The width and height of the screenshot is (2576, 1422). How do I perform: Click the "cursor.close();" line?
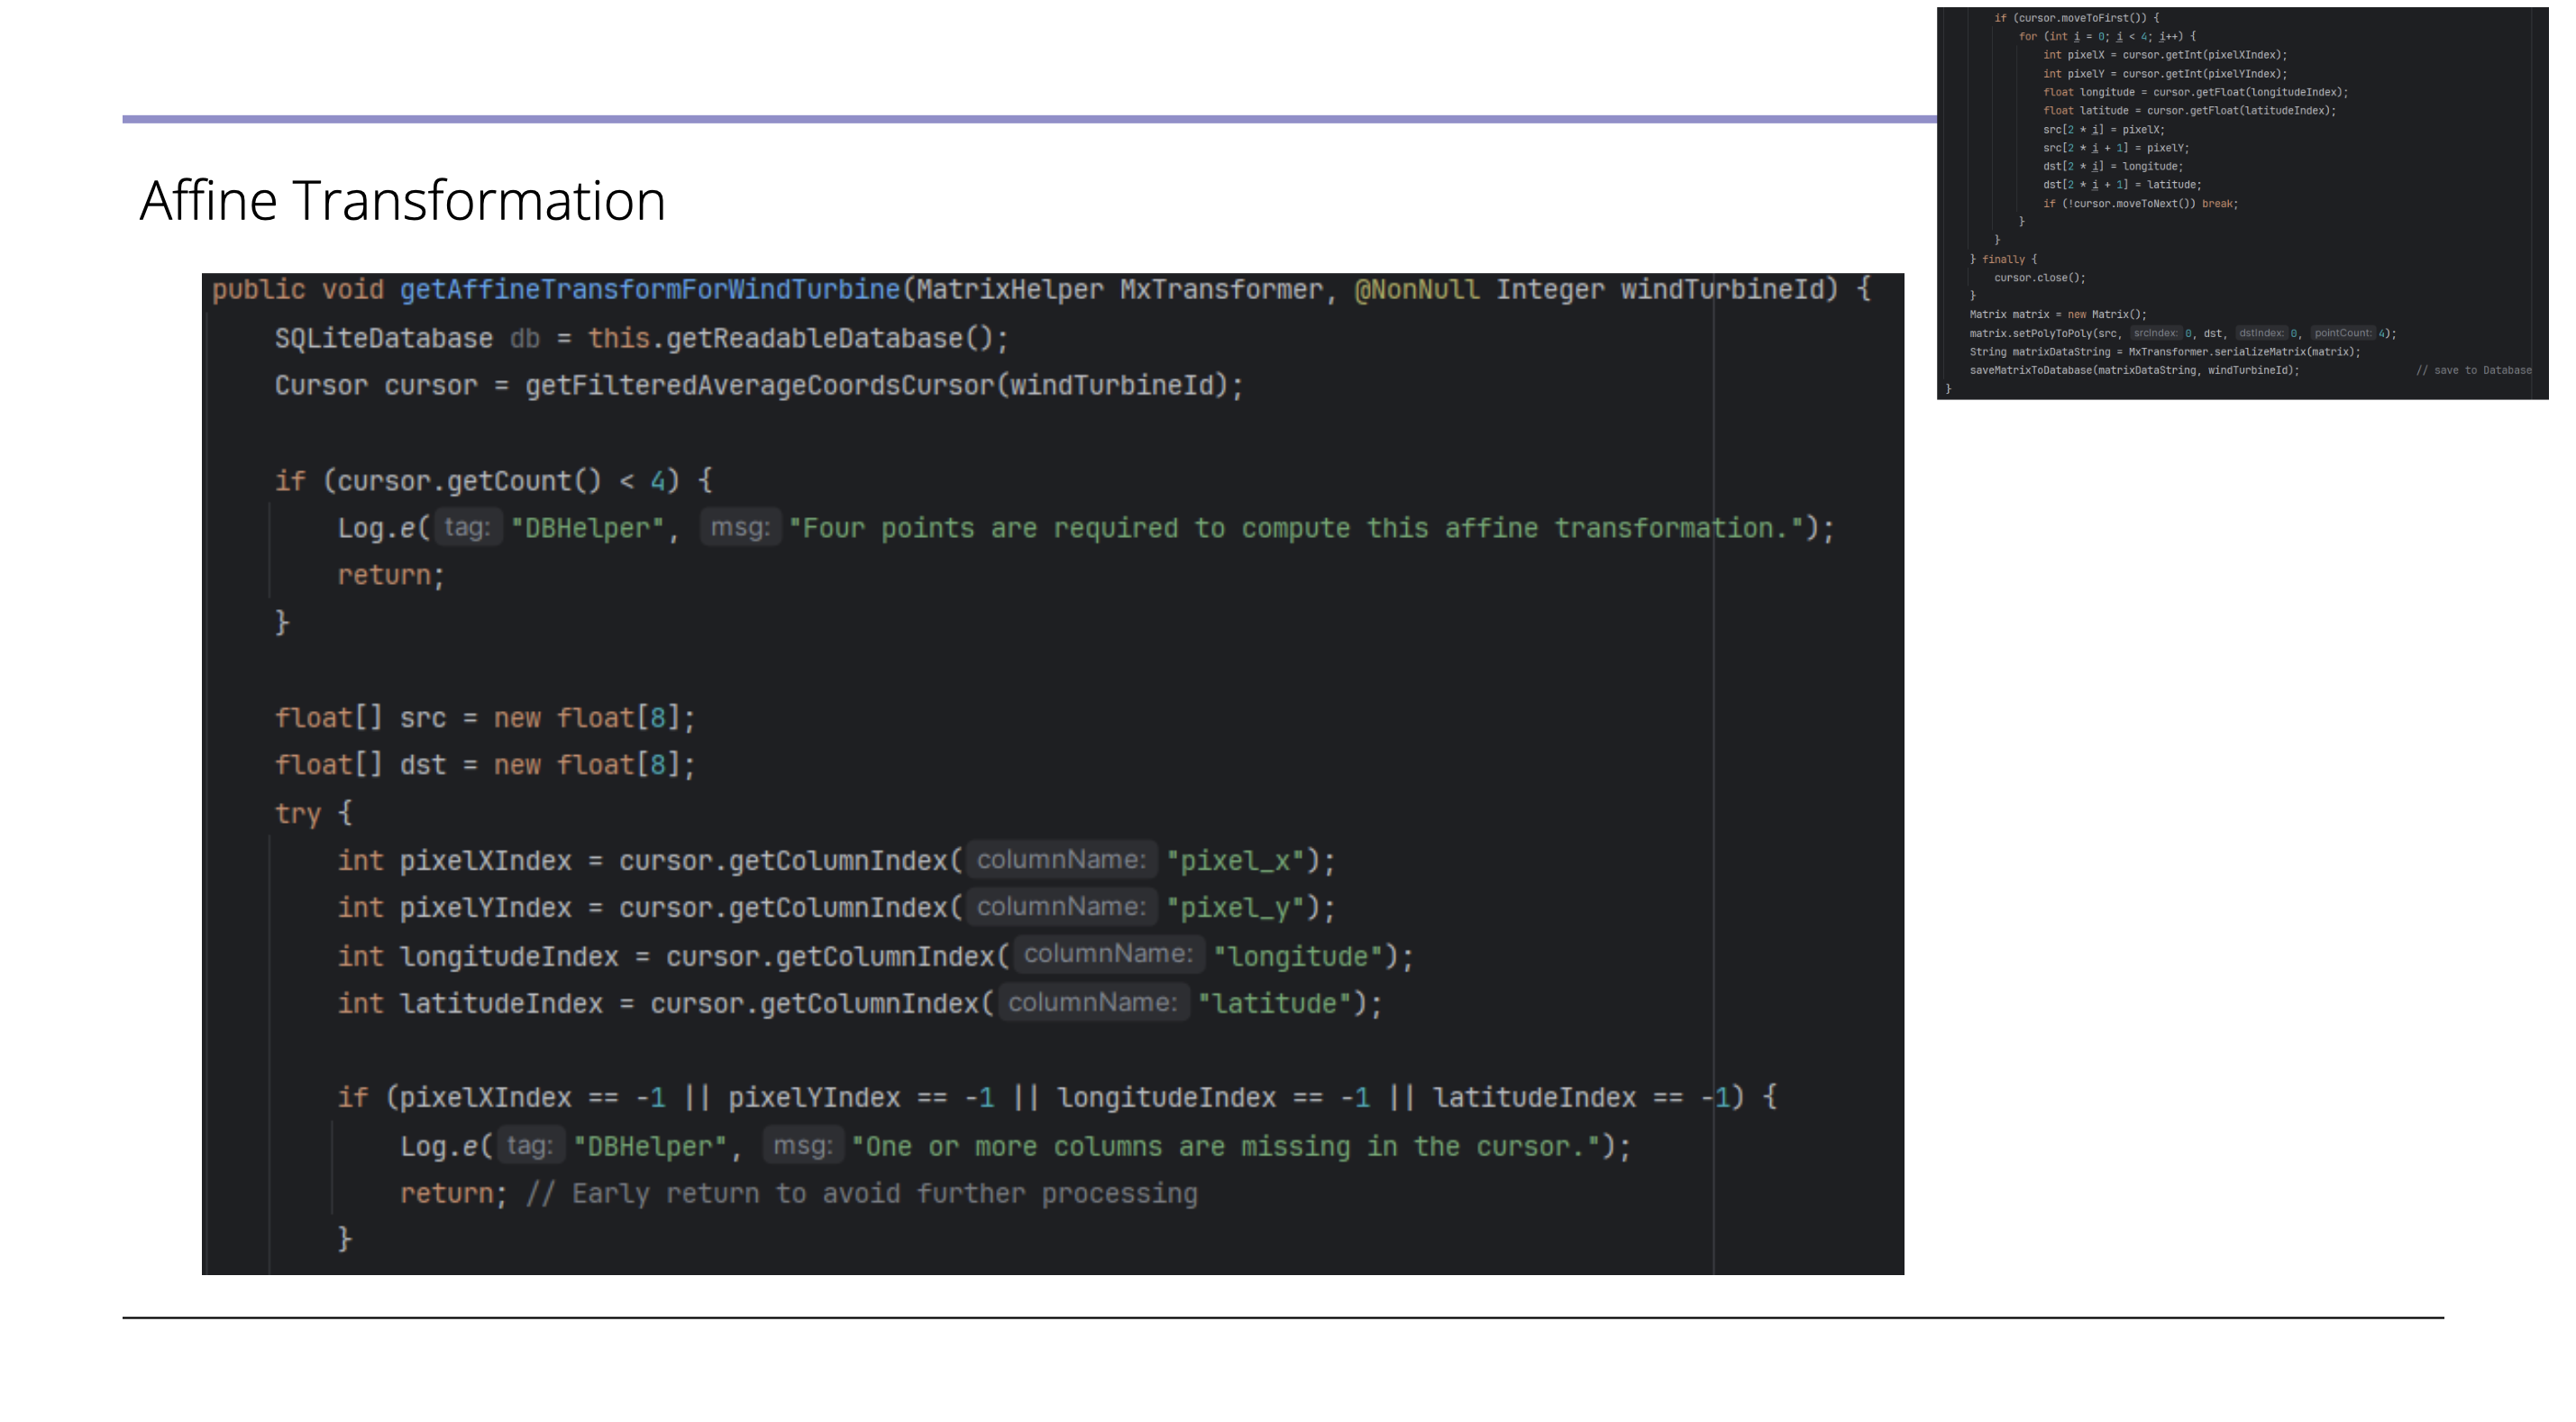(x=2039, y=278)
